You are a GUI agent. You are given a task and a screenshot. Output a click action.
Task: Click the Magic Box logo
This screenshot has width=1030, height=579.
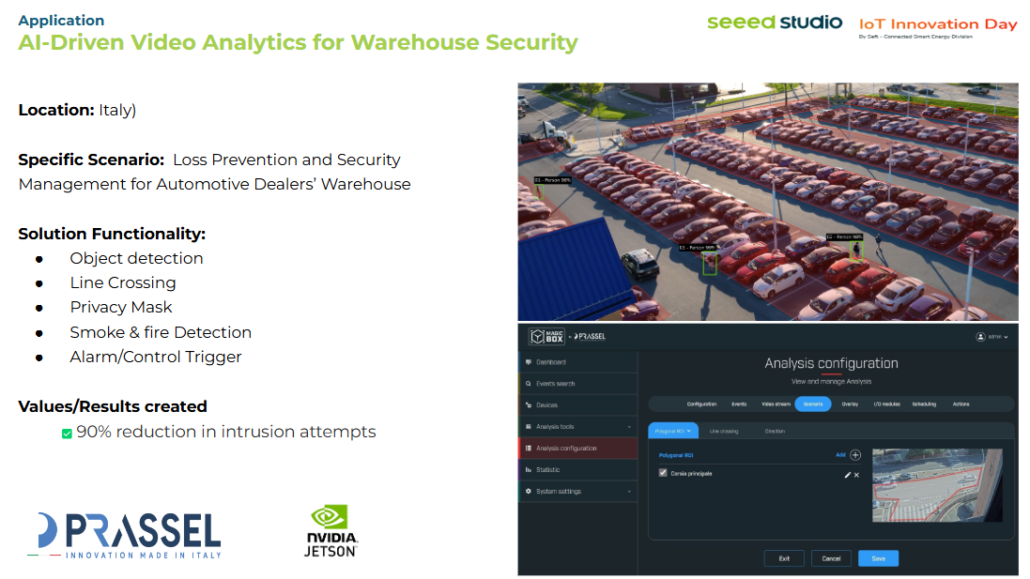click(x=548, y=337)
